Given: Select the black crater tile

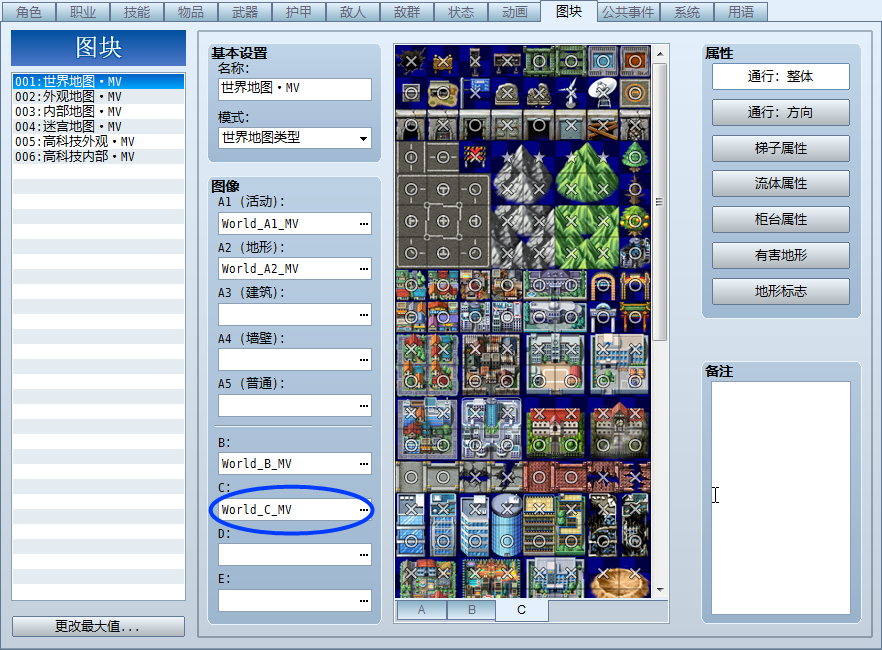Looking at the screenshot, I should [411, 61].
